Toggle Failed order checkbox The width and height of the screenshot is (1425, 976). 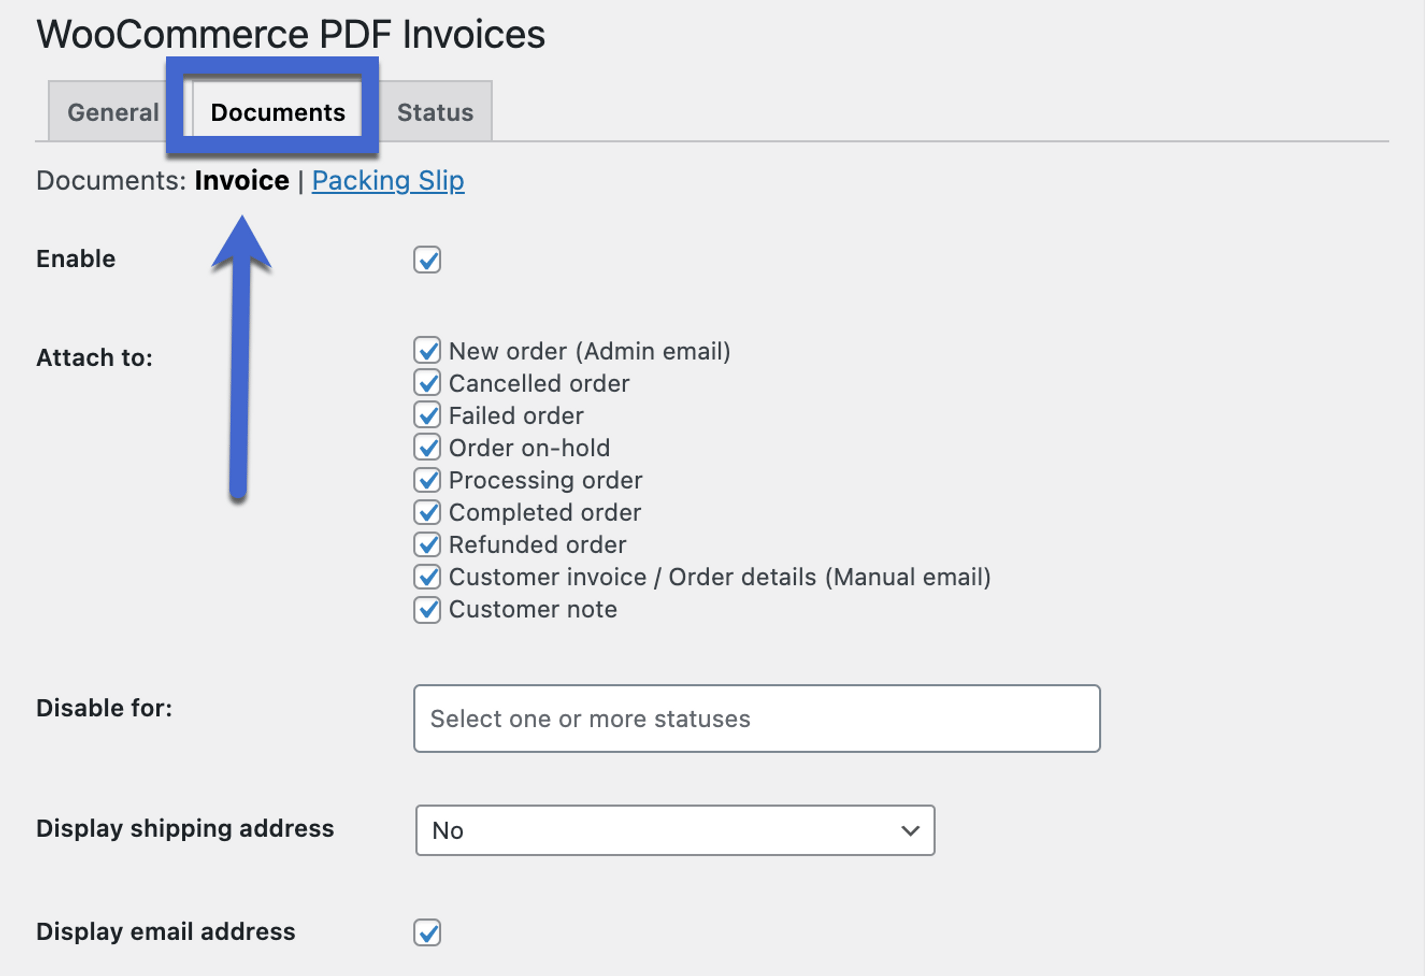(427, 415)
